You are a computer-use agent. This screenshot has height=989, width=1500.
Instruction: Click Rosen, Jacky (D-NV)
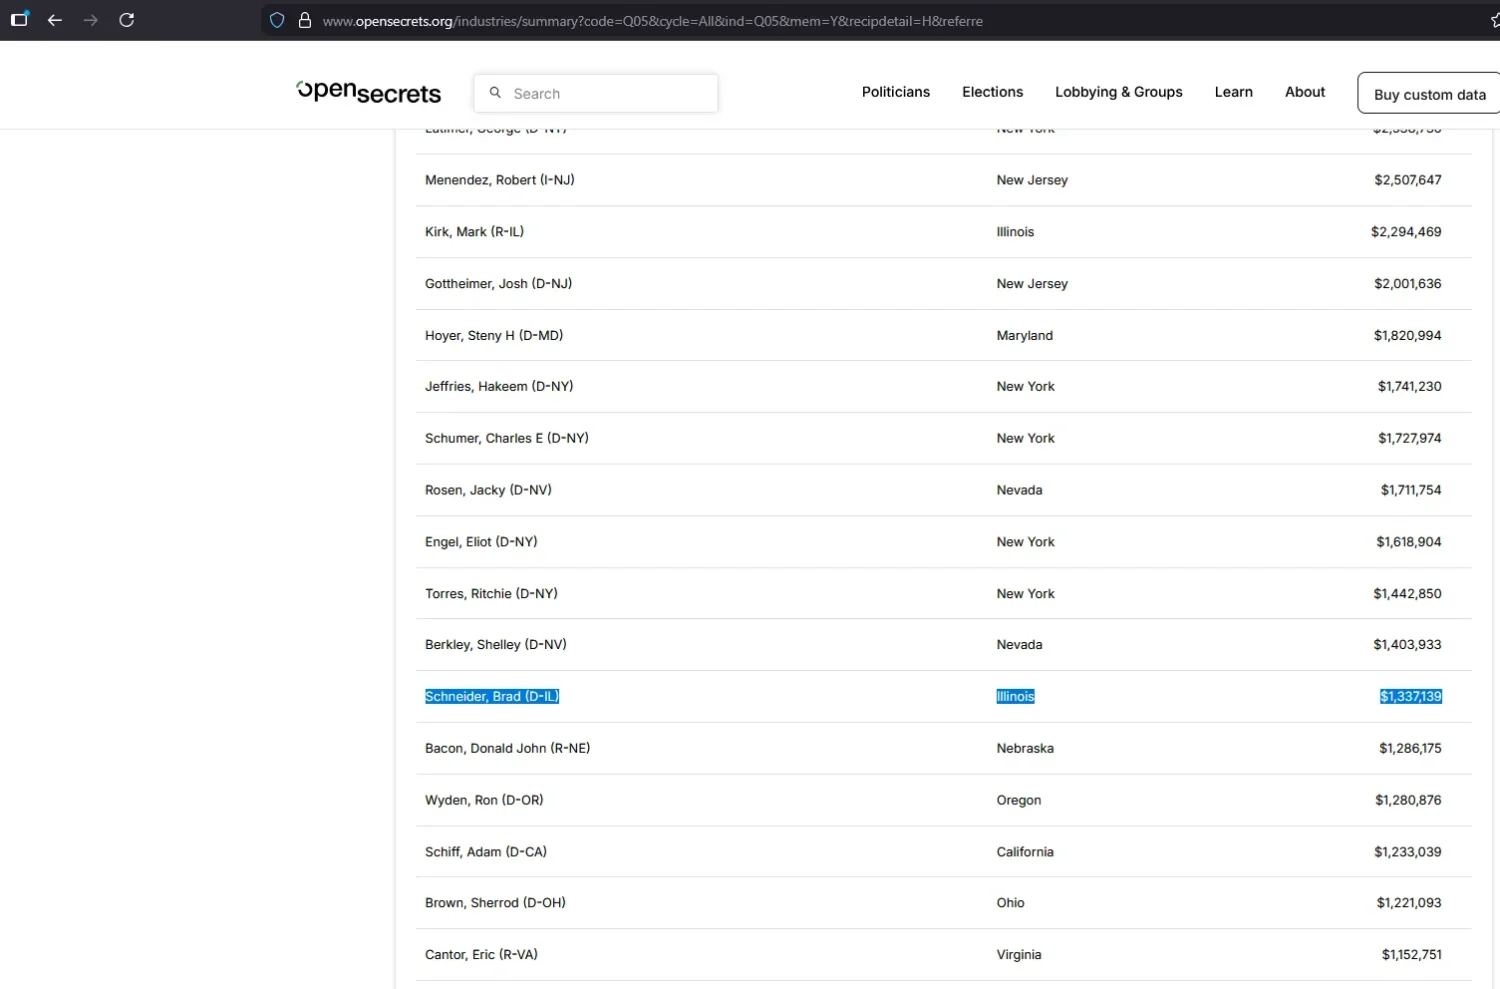(488, 490)
